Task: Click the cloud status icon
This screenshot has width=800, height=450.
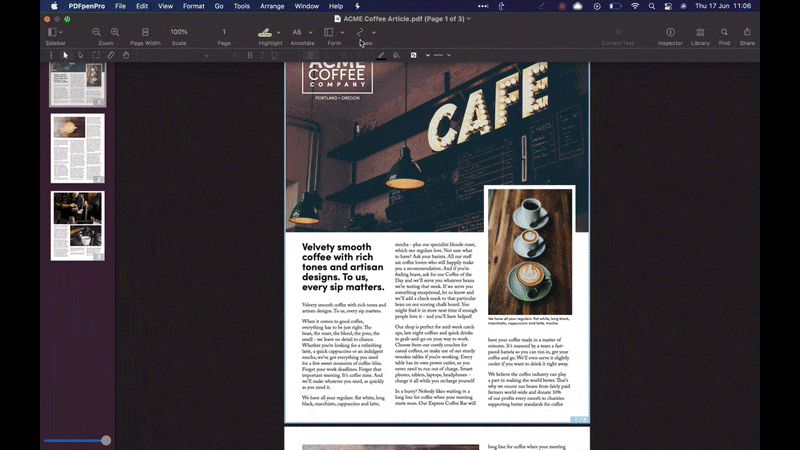Action: [x=578, y=6]
